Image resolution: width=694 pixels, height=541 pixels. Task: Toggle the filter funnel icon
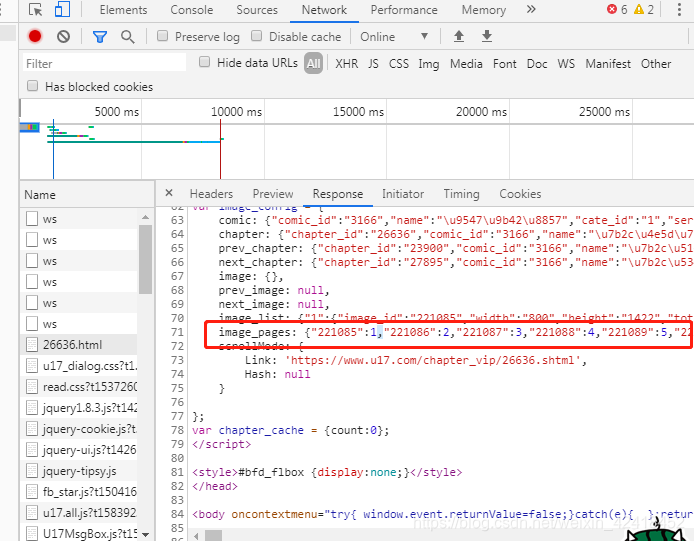click(100, 37)
